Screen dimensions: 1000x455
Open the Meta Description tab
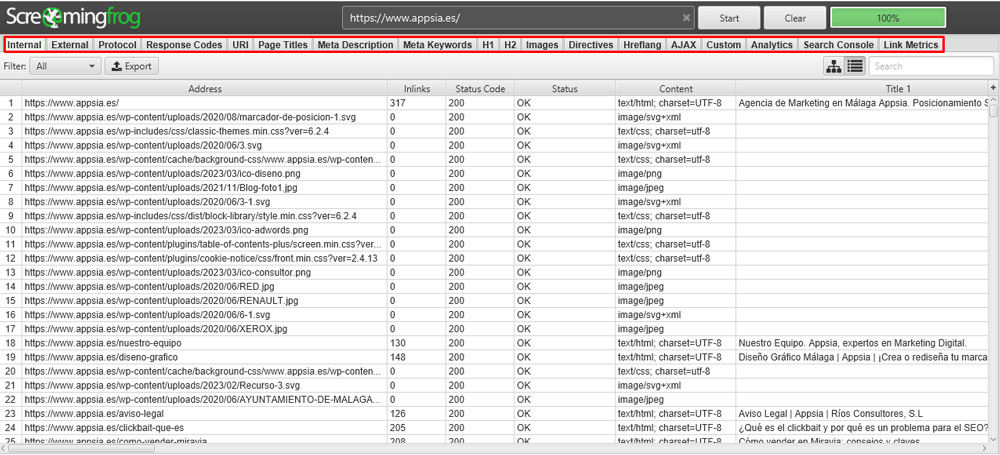[x=355, y=45]
